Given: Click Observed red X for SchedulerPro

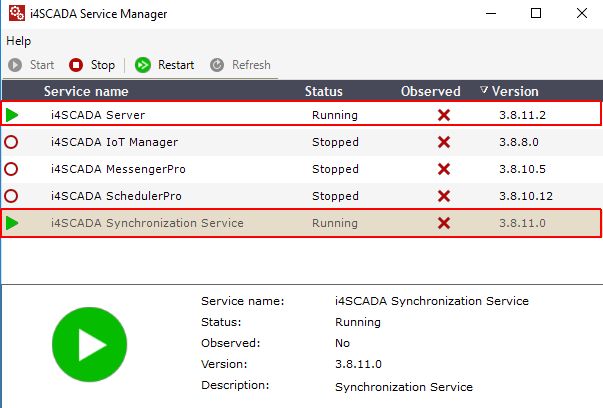Looking at the screenshot, I should (444, 196).
